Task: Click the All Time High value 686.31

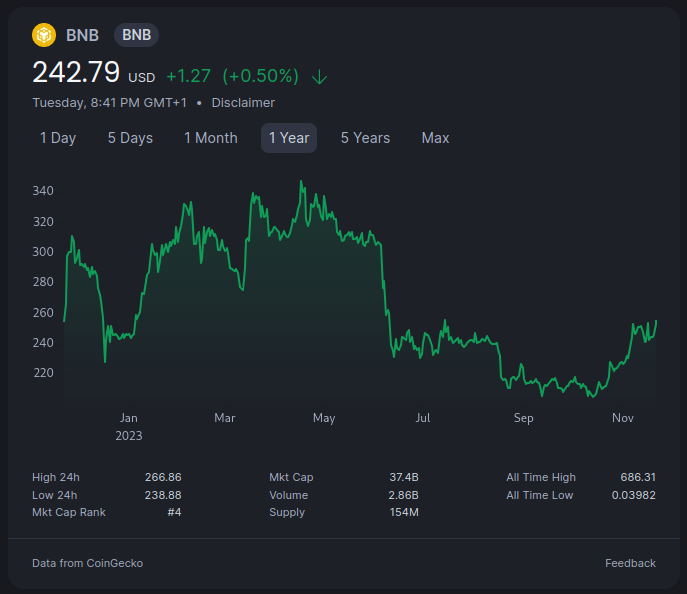Action: coord(636,477)
